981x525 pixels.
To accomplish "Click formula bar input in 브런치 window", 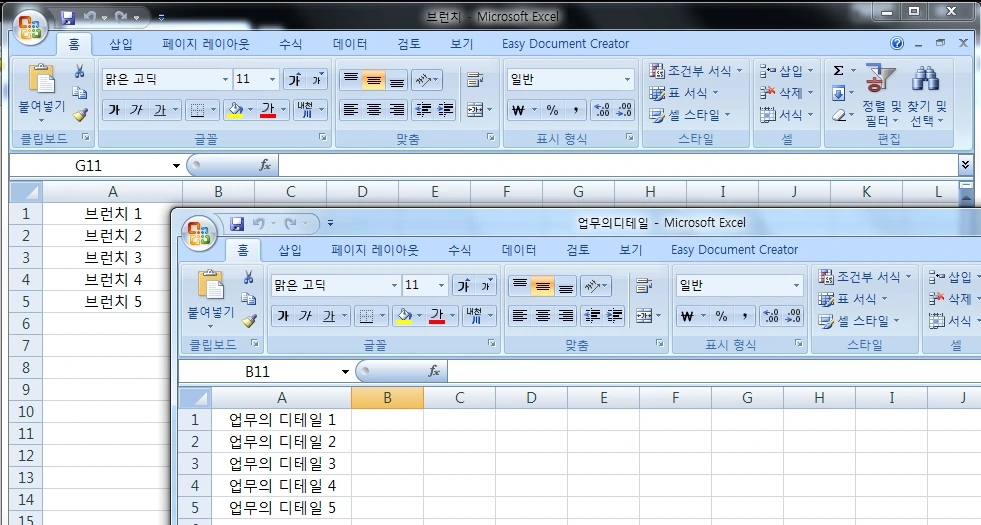I will point(617,166).
